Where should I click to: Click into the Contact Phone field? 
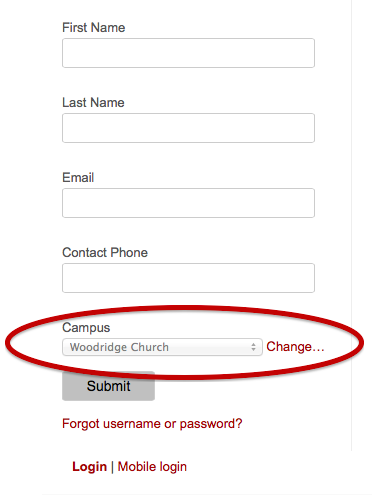(x=188, y=278)
